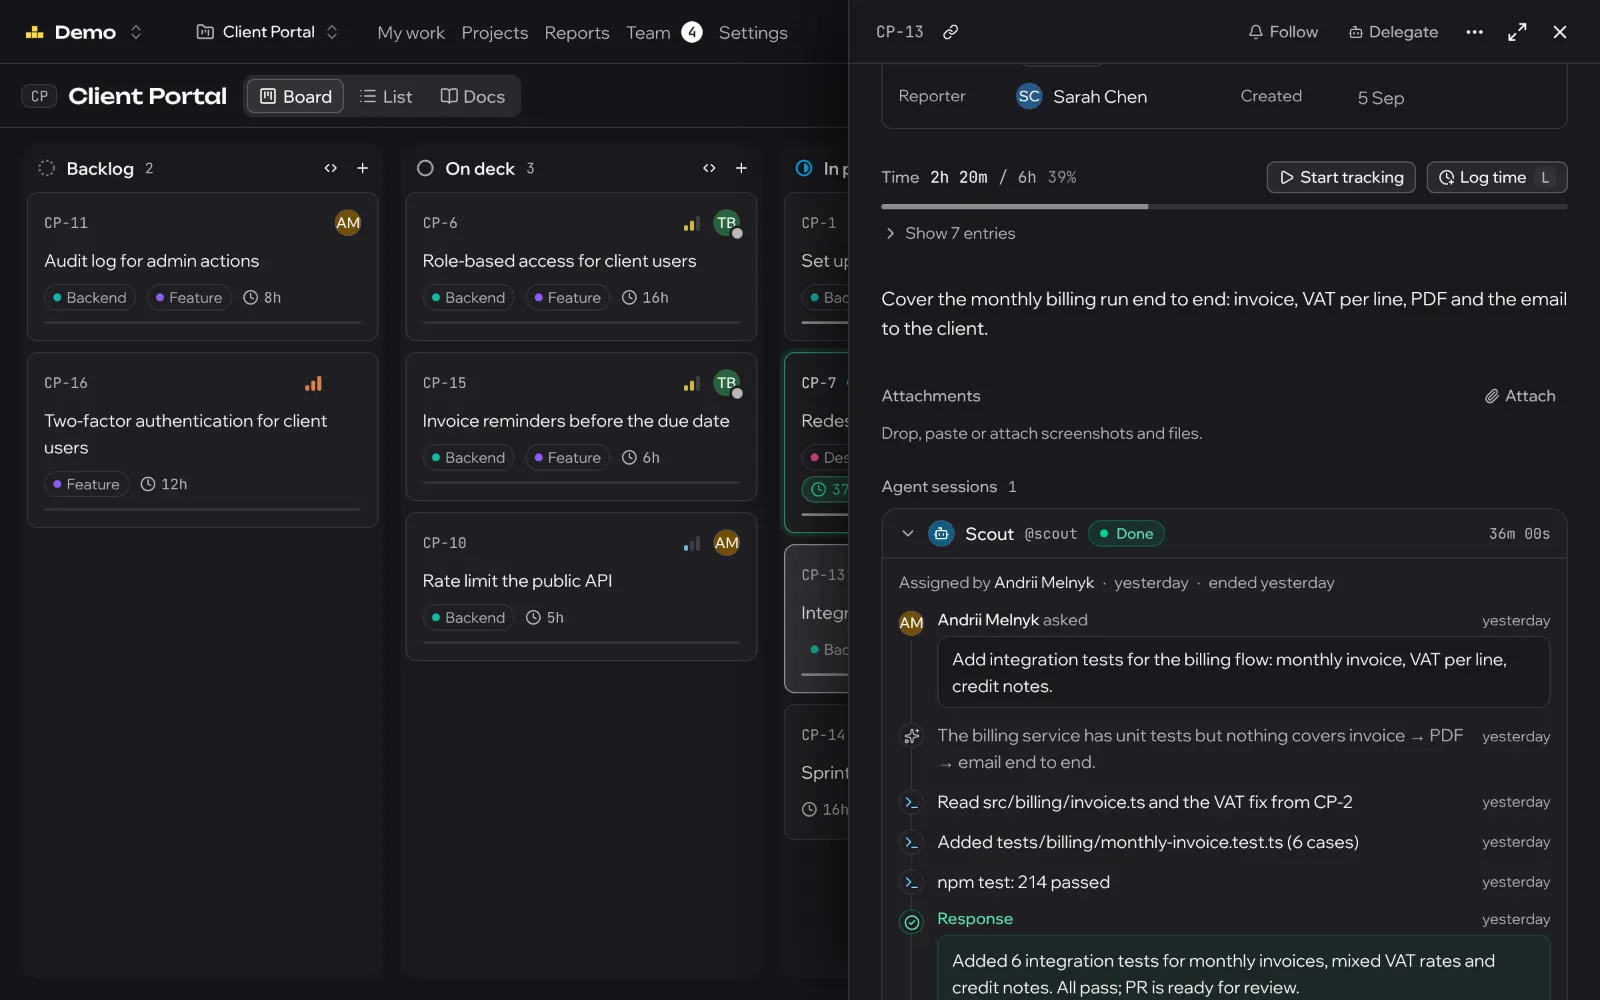Add a card to Backlog column

click(363, 168)
